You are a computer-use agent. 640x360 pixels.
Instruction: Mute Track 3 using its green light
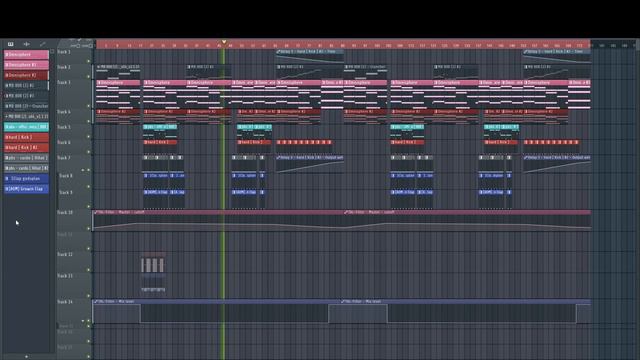tap(89, 106)
